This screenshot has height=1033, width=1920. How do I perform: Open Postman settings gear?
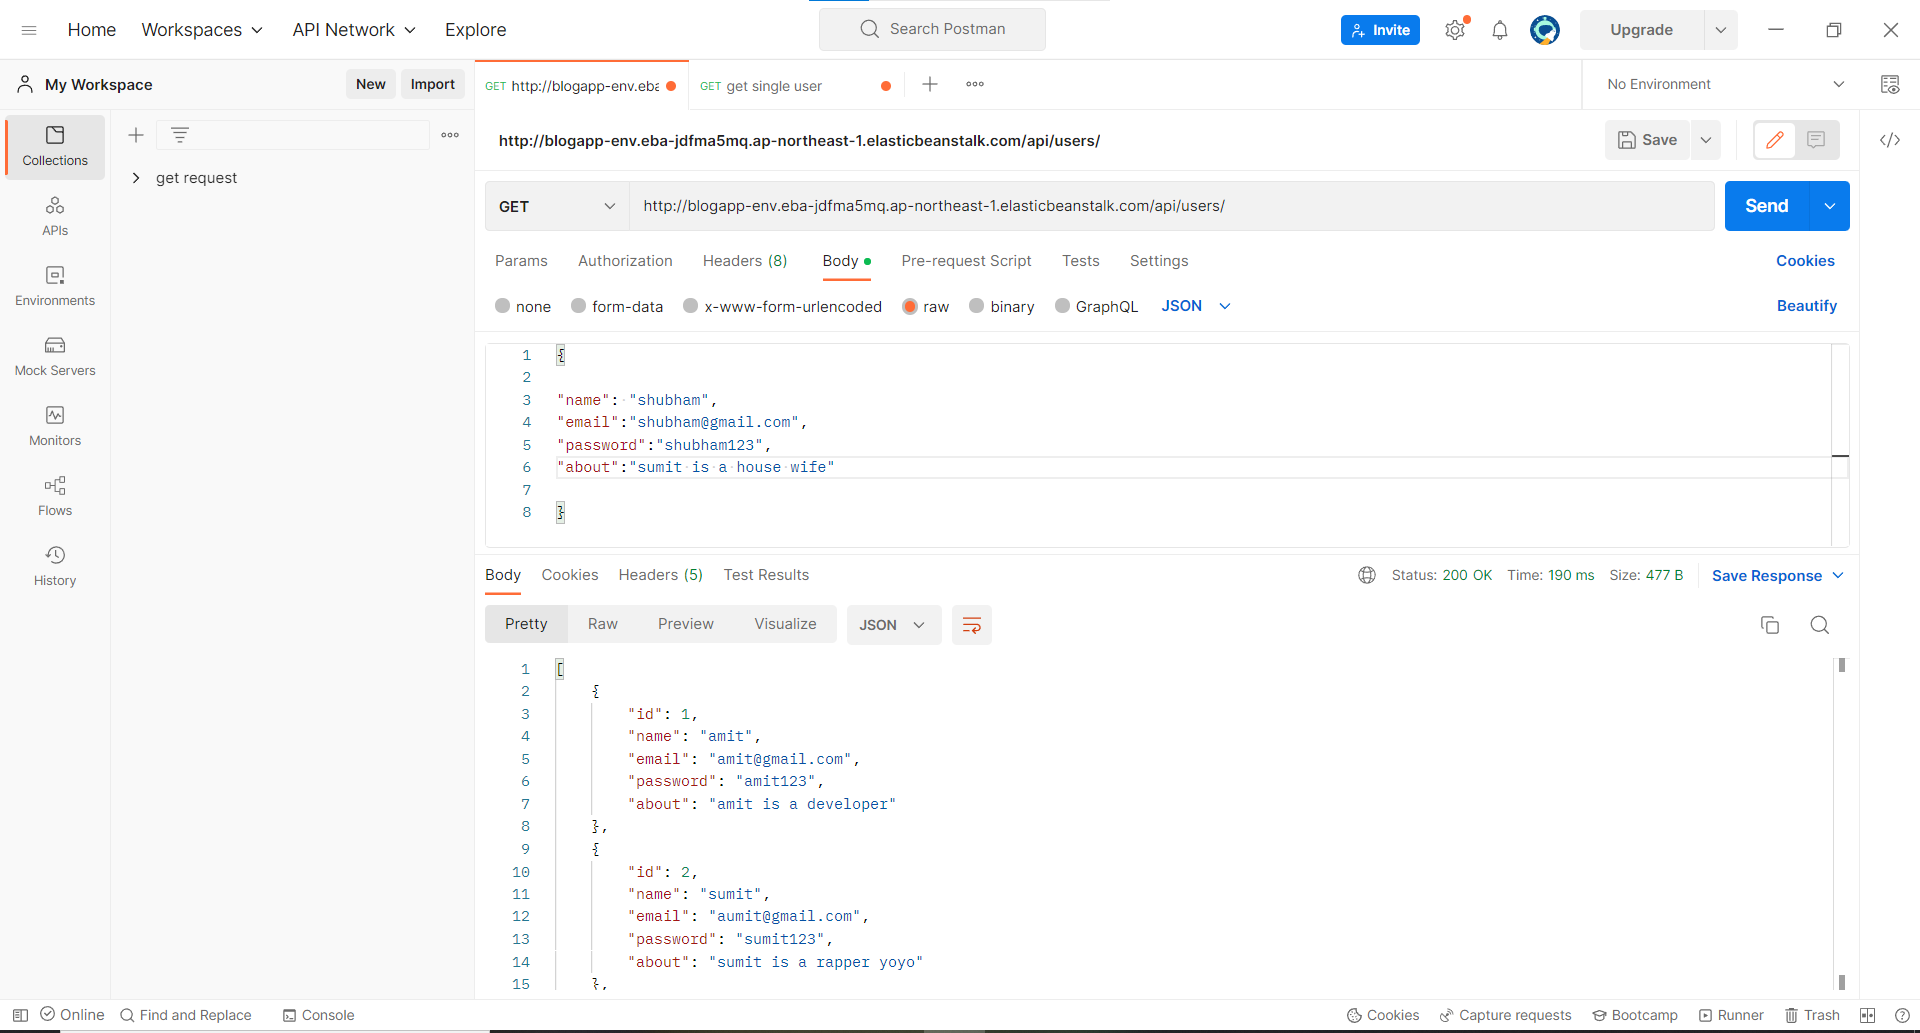point(1454,29)
